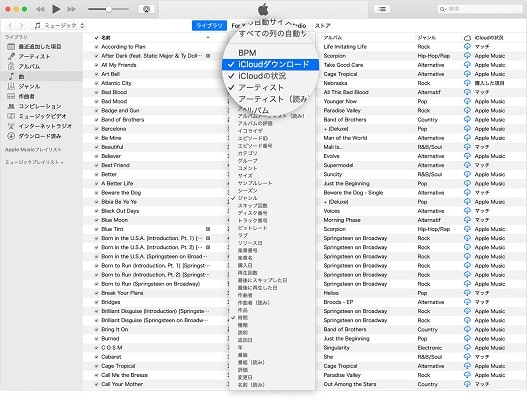Sort by the 名前 column header

106,38
